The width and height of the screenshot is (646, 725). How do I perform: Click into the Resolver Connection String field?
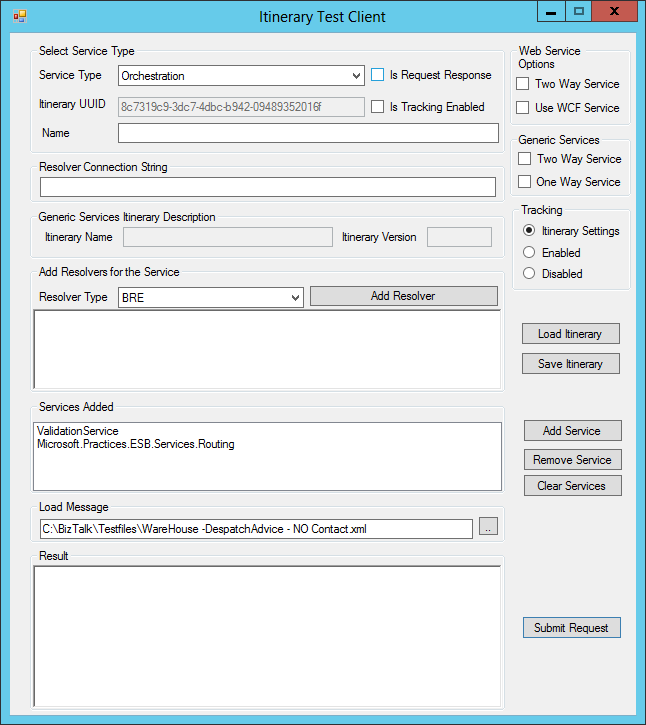coord(268,187)
